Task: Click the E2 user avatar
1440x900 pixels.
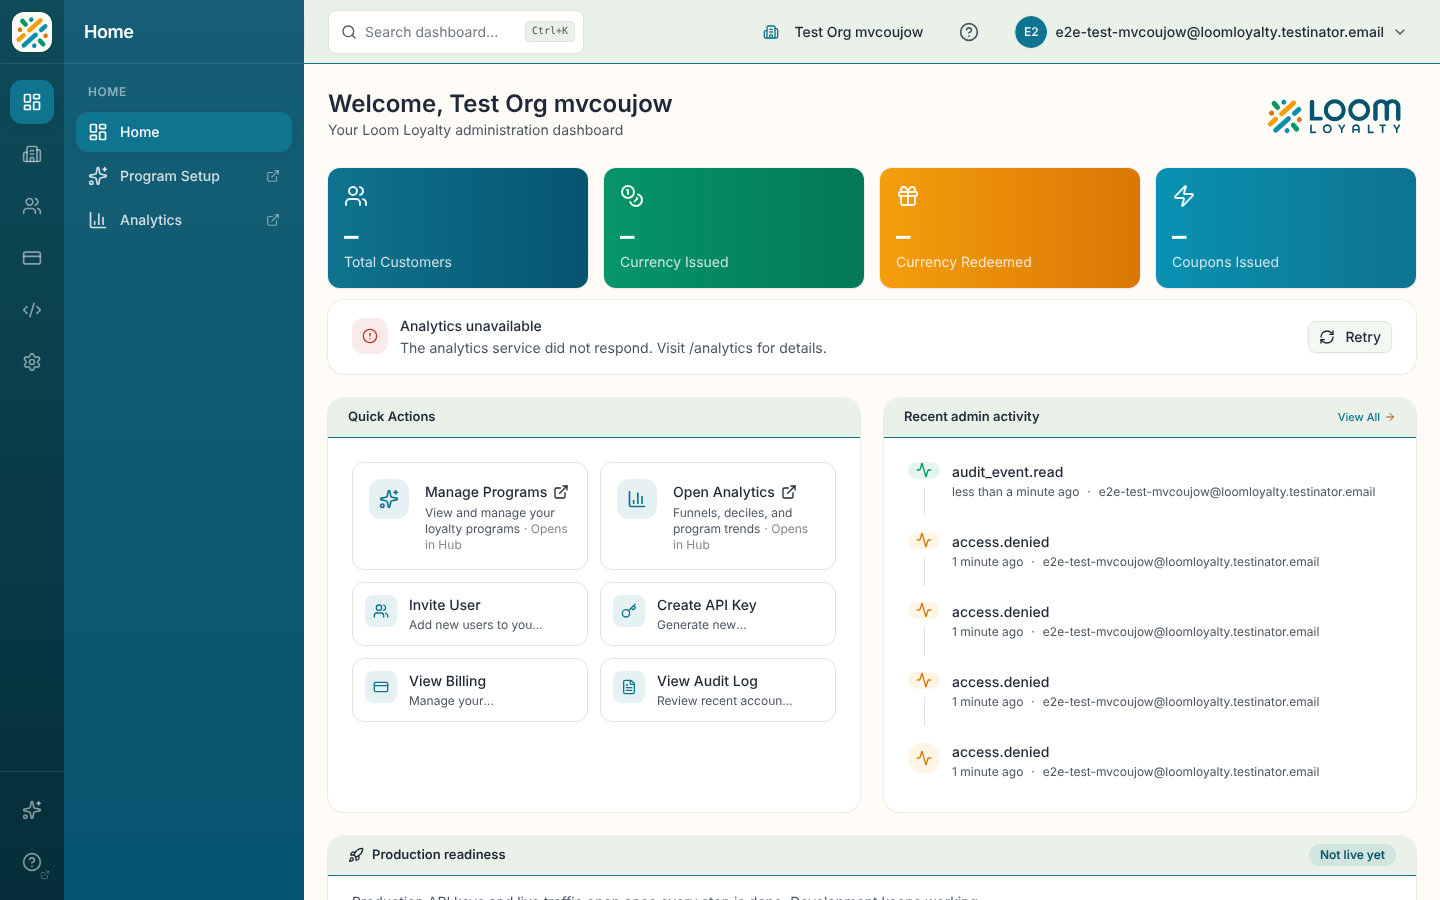Action: [1031, 32]
